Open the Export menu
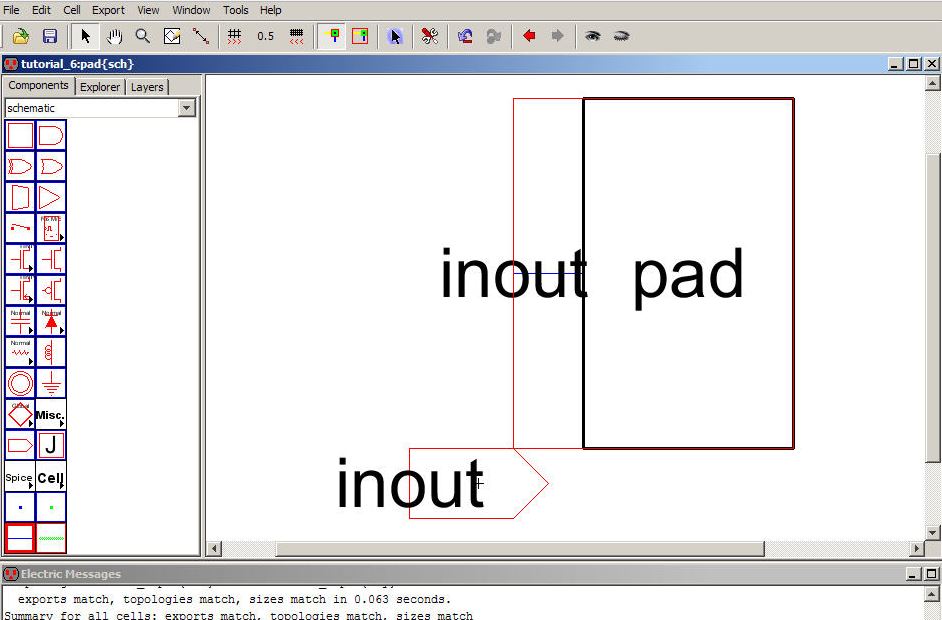The image size is (942, 620). coord(108,10)
